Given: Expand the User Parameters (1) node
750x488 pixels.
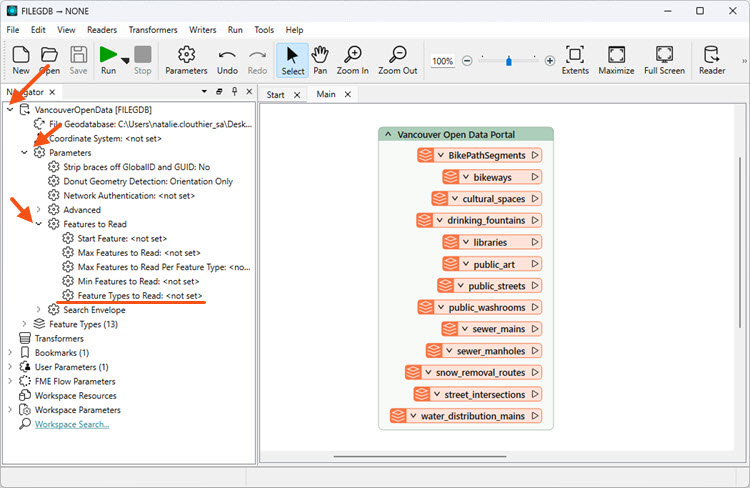Looking at the screenshot, I should pyautogui.click(x=10, y=367).
